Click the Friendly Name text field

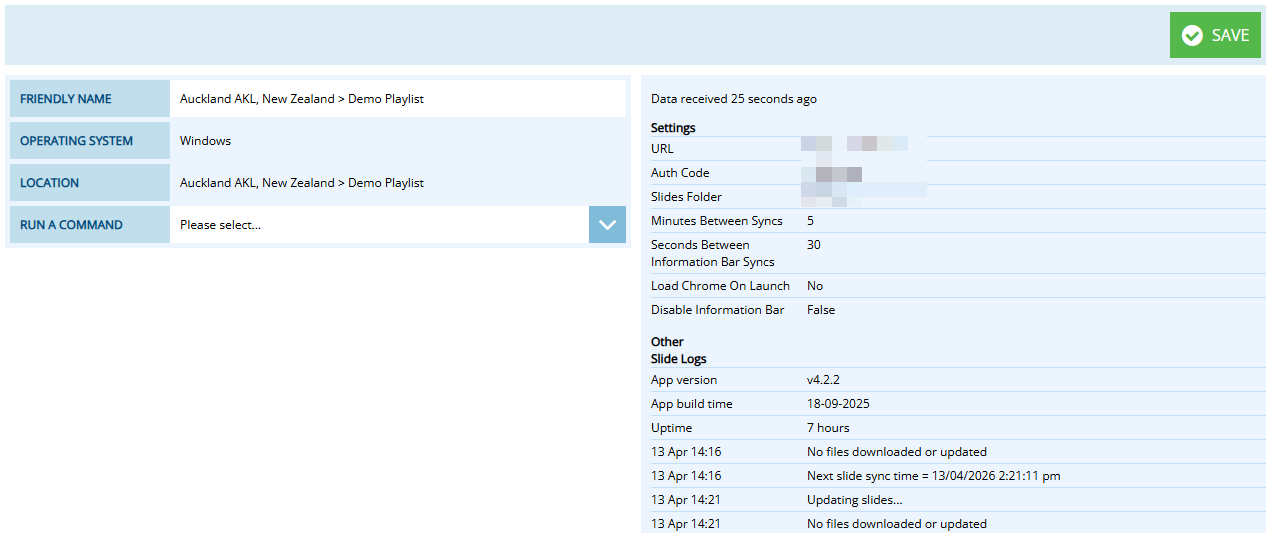397,99
